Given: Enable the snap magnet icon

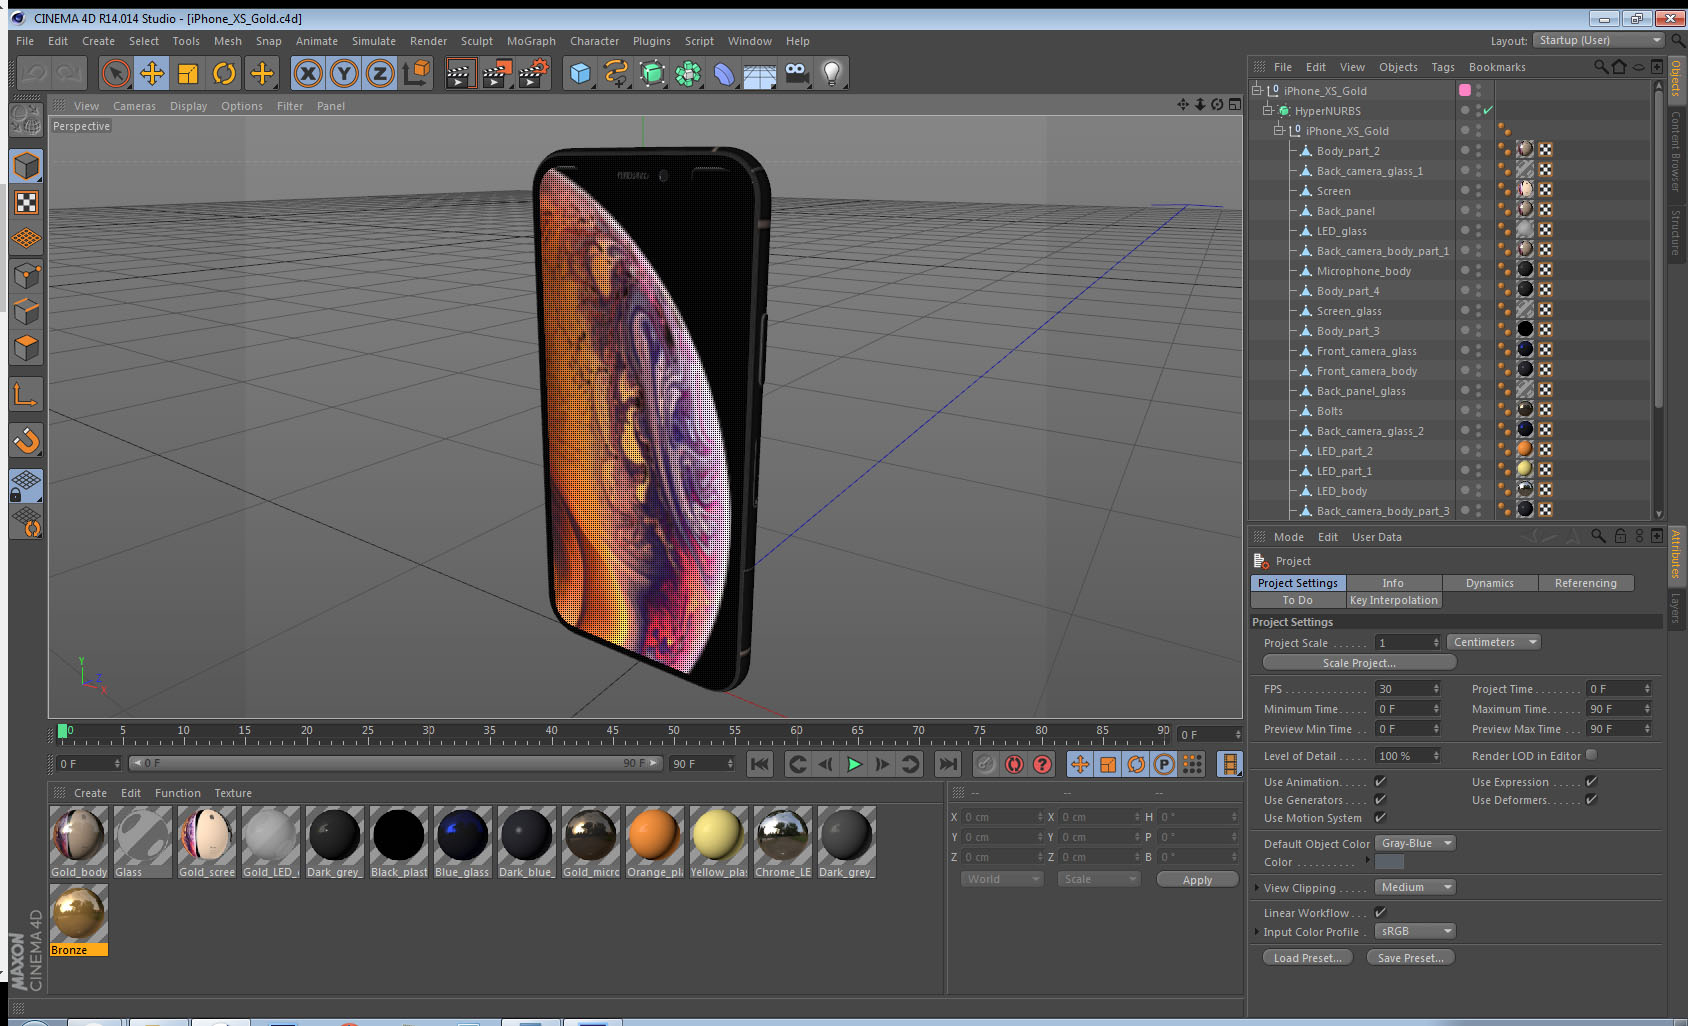Looking at the screenshot, I should coord(26,440).
